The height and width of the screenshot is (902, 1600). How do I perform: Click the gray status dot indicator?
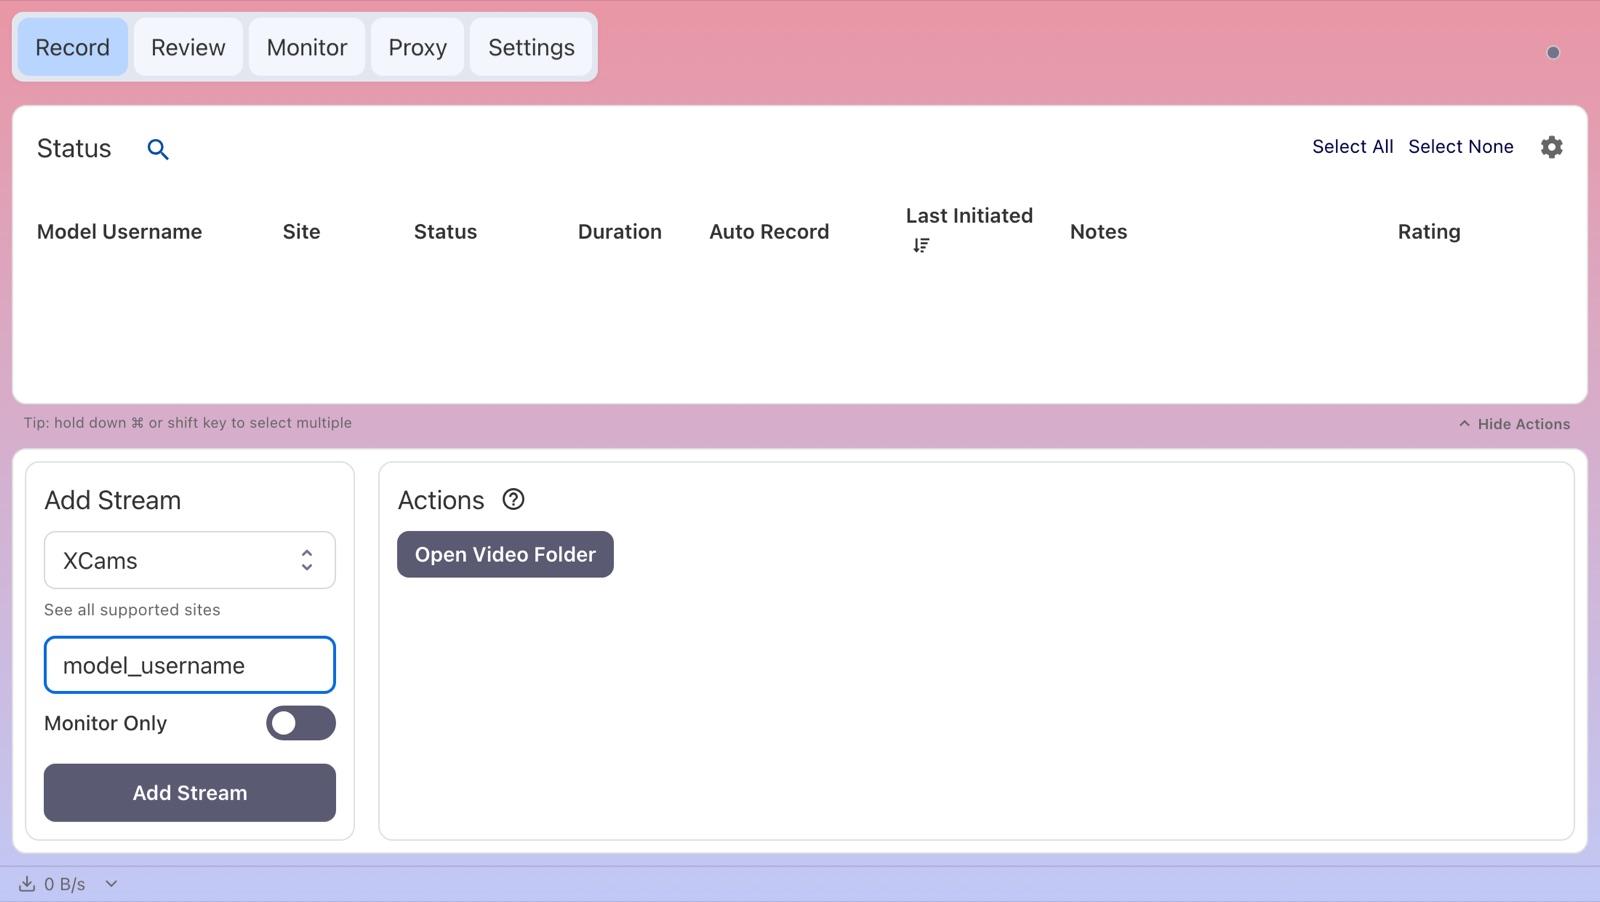1553,53
